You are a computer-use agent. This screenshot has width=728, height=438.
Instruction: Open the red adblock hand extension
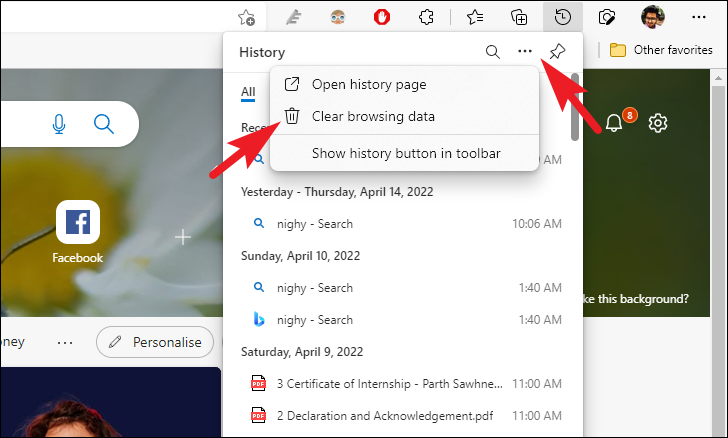[382, 18]
